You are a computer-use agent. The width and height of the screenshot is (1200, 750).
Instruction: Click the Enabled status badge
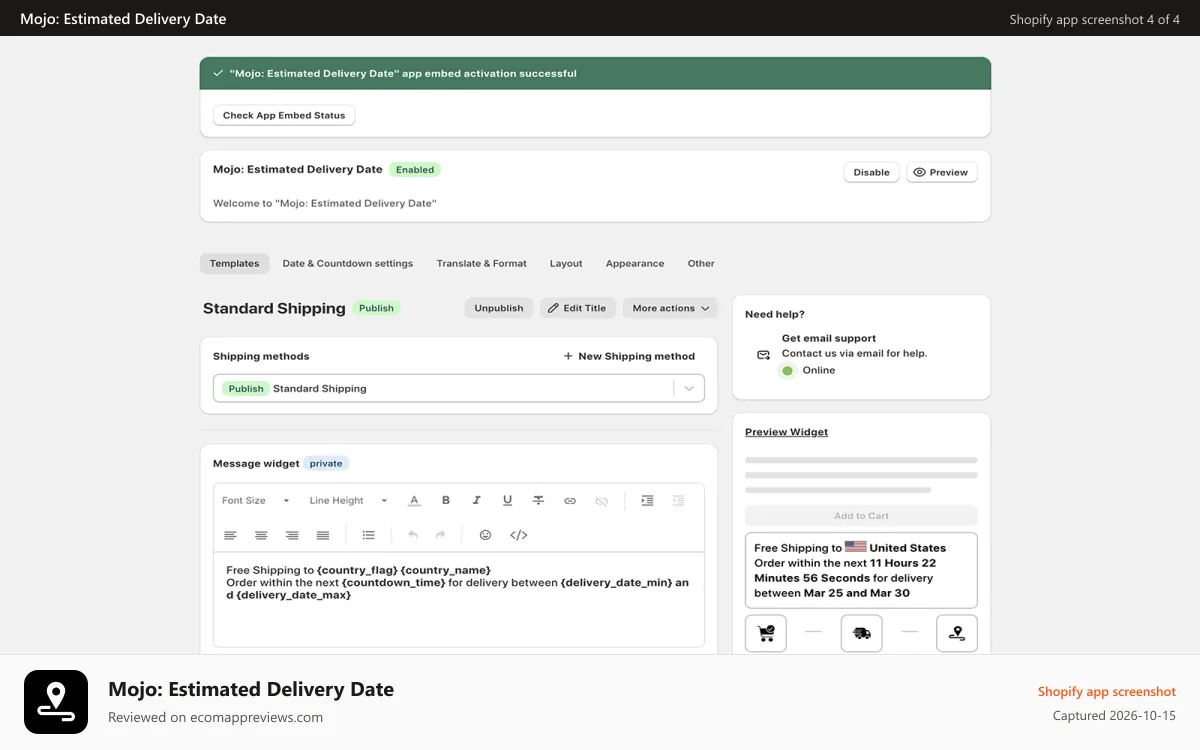pyautogui.click(x=415, y=170)
